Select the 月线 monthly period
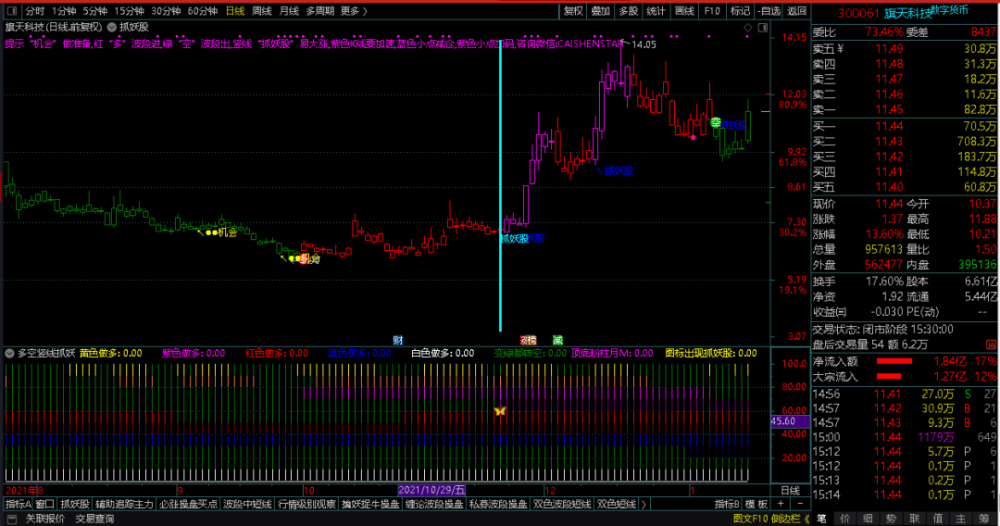This screenshot has width=1000, height=526. (289, 11)
